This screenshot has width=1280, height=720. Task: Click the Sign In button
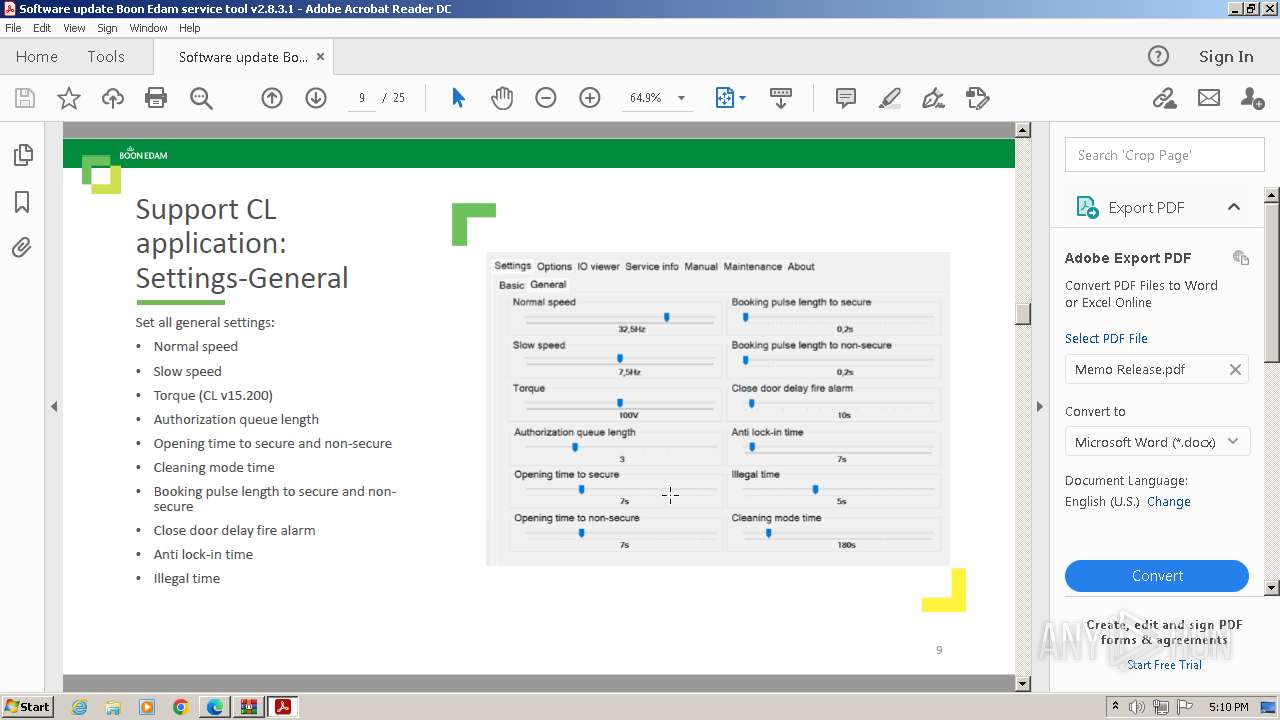pos(1226,57)
